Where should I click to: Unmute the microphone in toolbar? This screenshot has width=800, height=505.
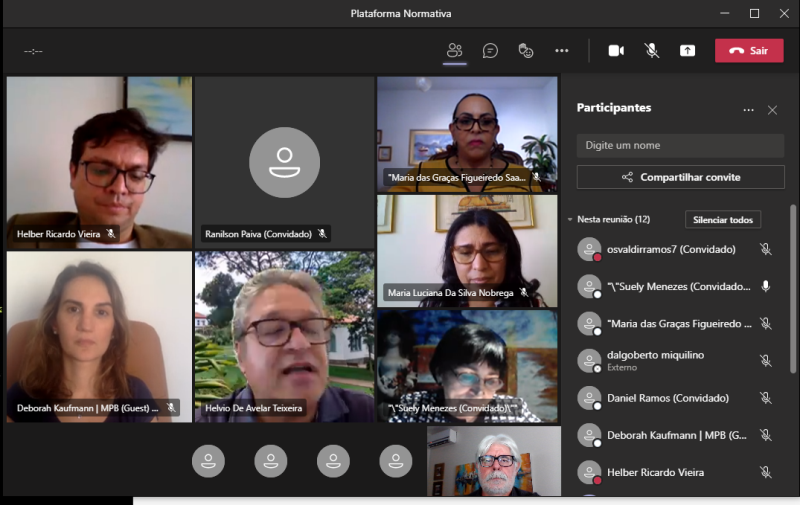coord(651,50)
